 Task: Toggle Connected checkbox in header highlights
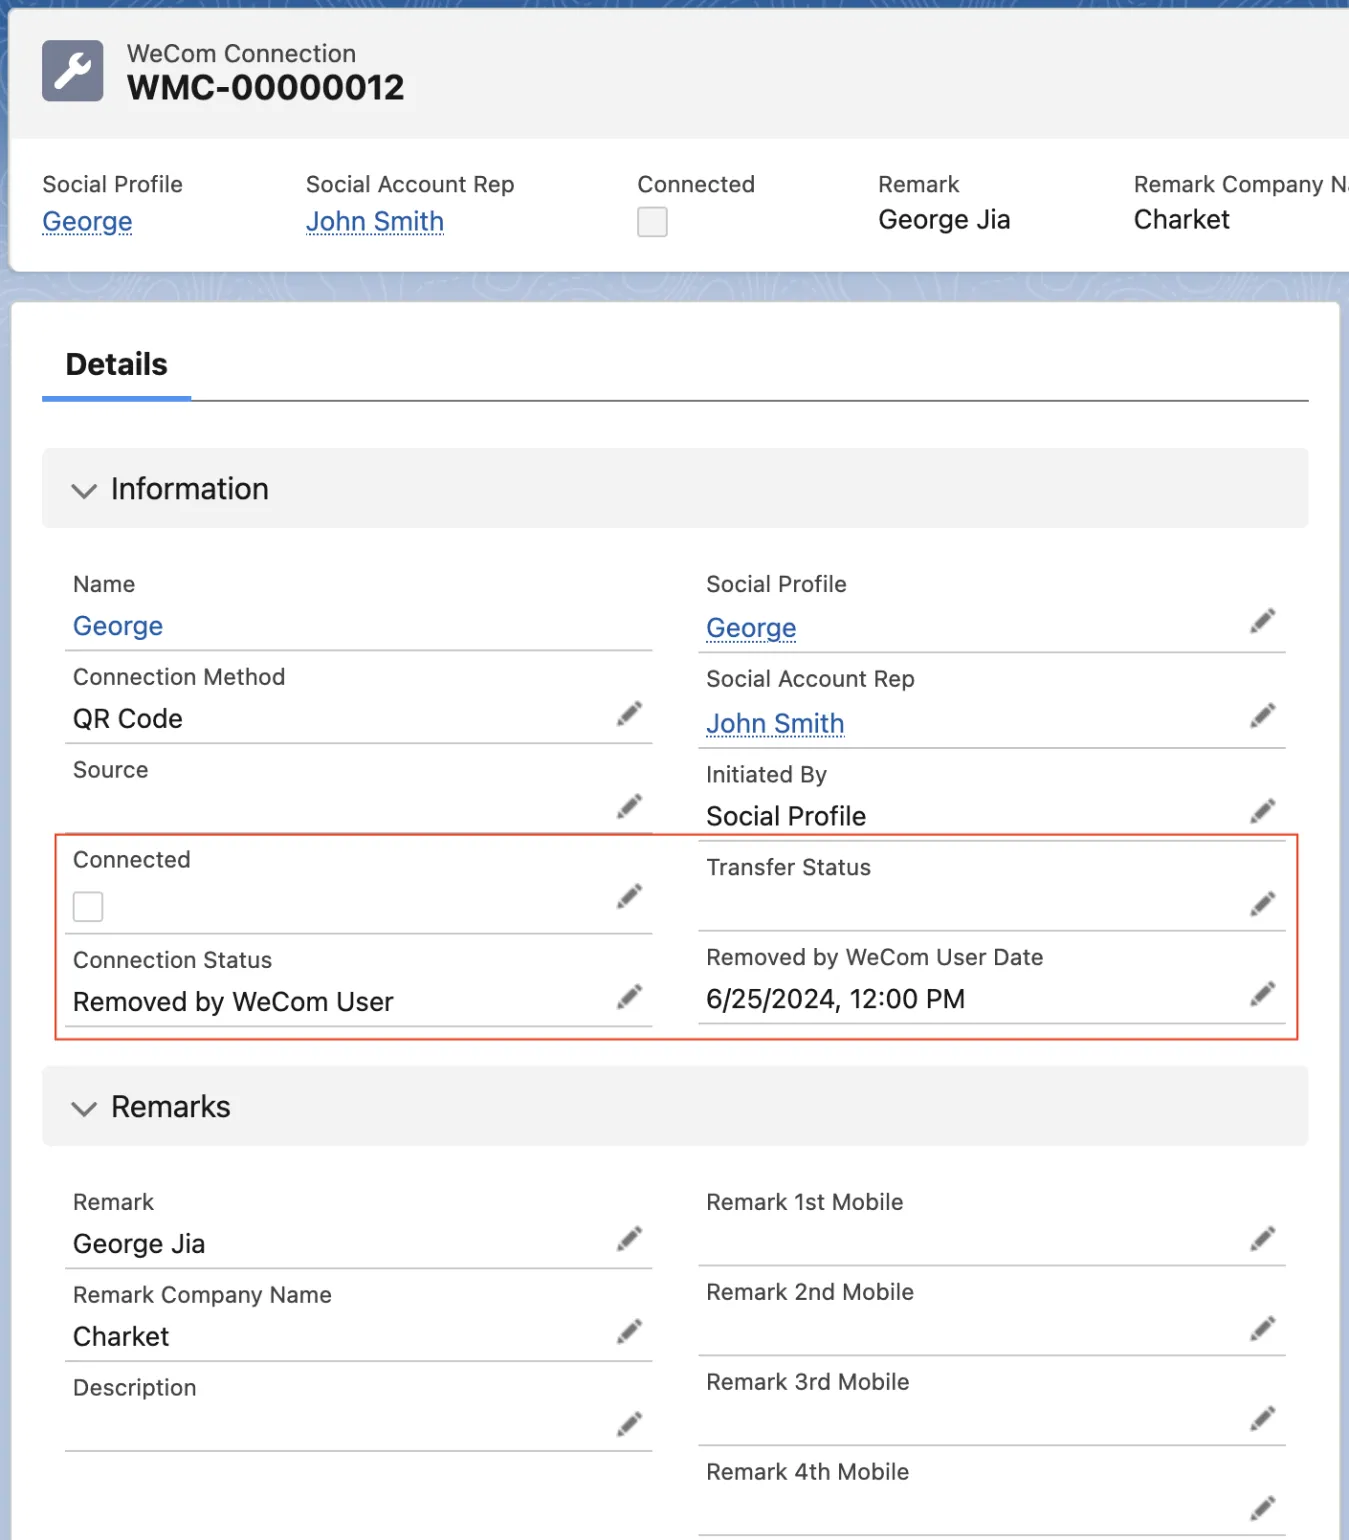(x=652, y=222)
